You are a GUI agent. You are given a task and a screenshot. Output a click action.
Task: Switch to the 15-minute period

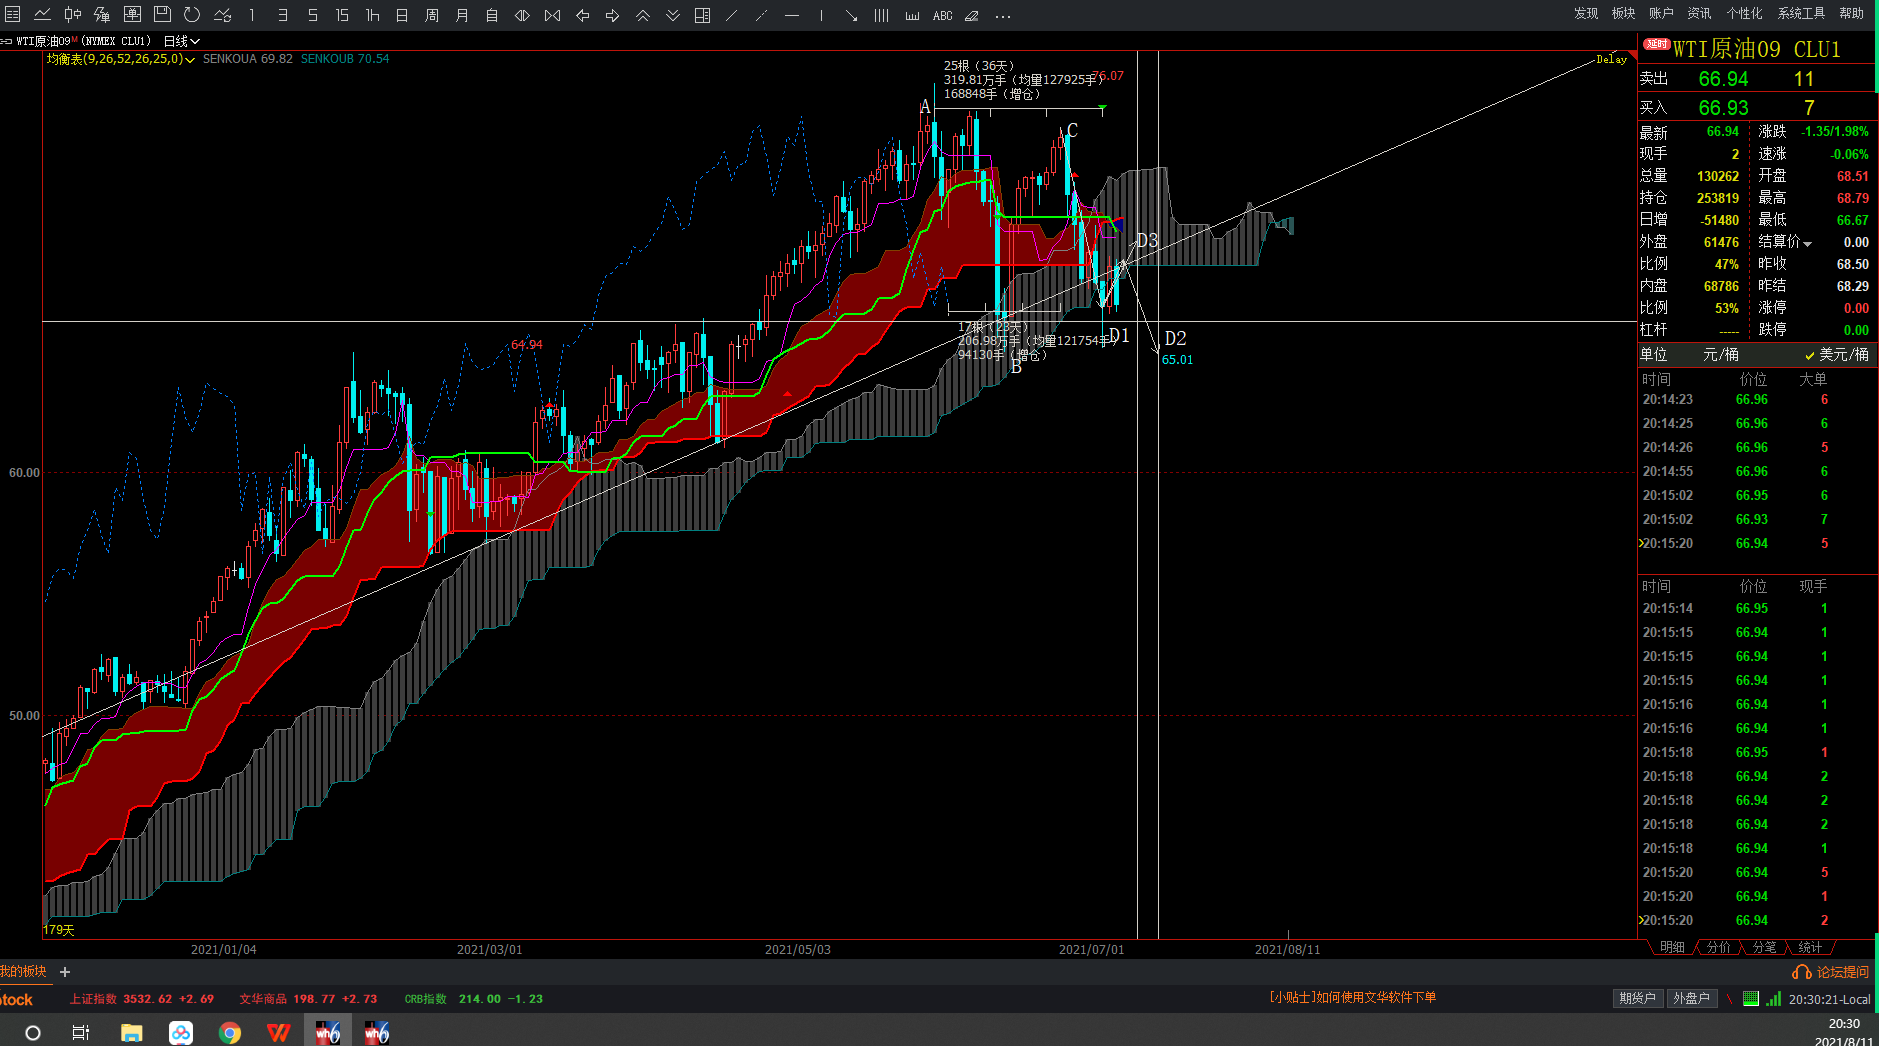point(342,15)
